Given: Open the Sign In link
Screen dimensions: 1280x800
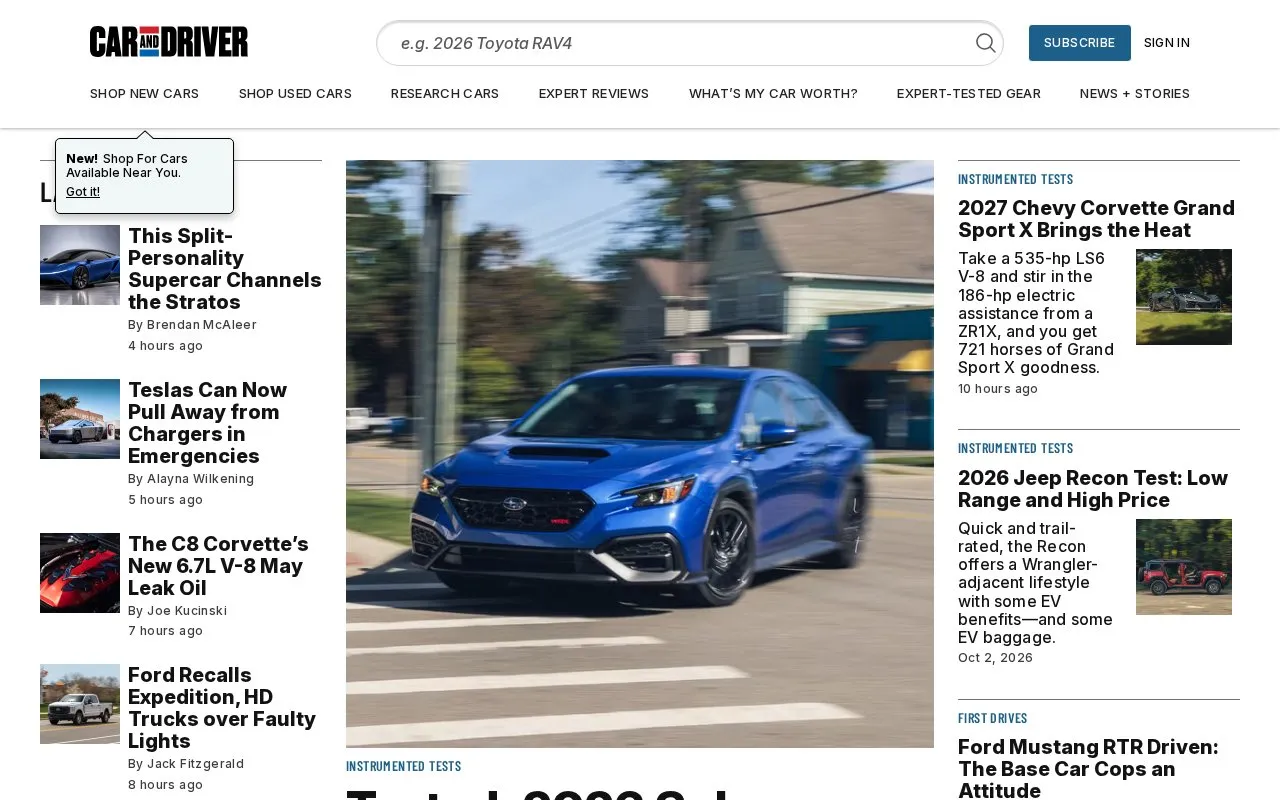Looking at the screenshot, I should (x=1166, y=43).
